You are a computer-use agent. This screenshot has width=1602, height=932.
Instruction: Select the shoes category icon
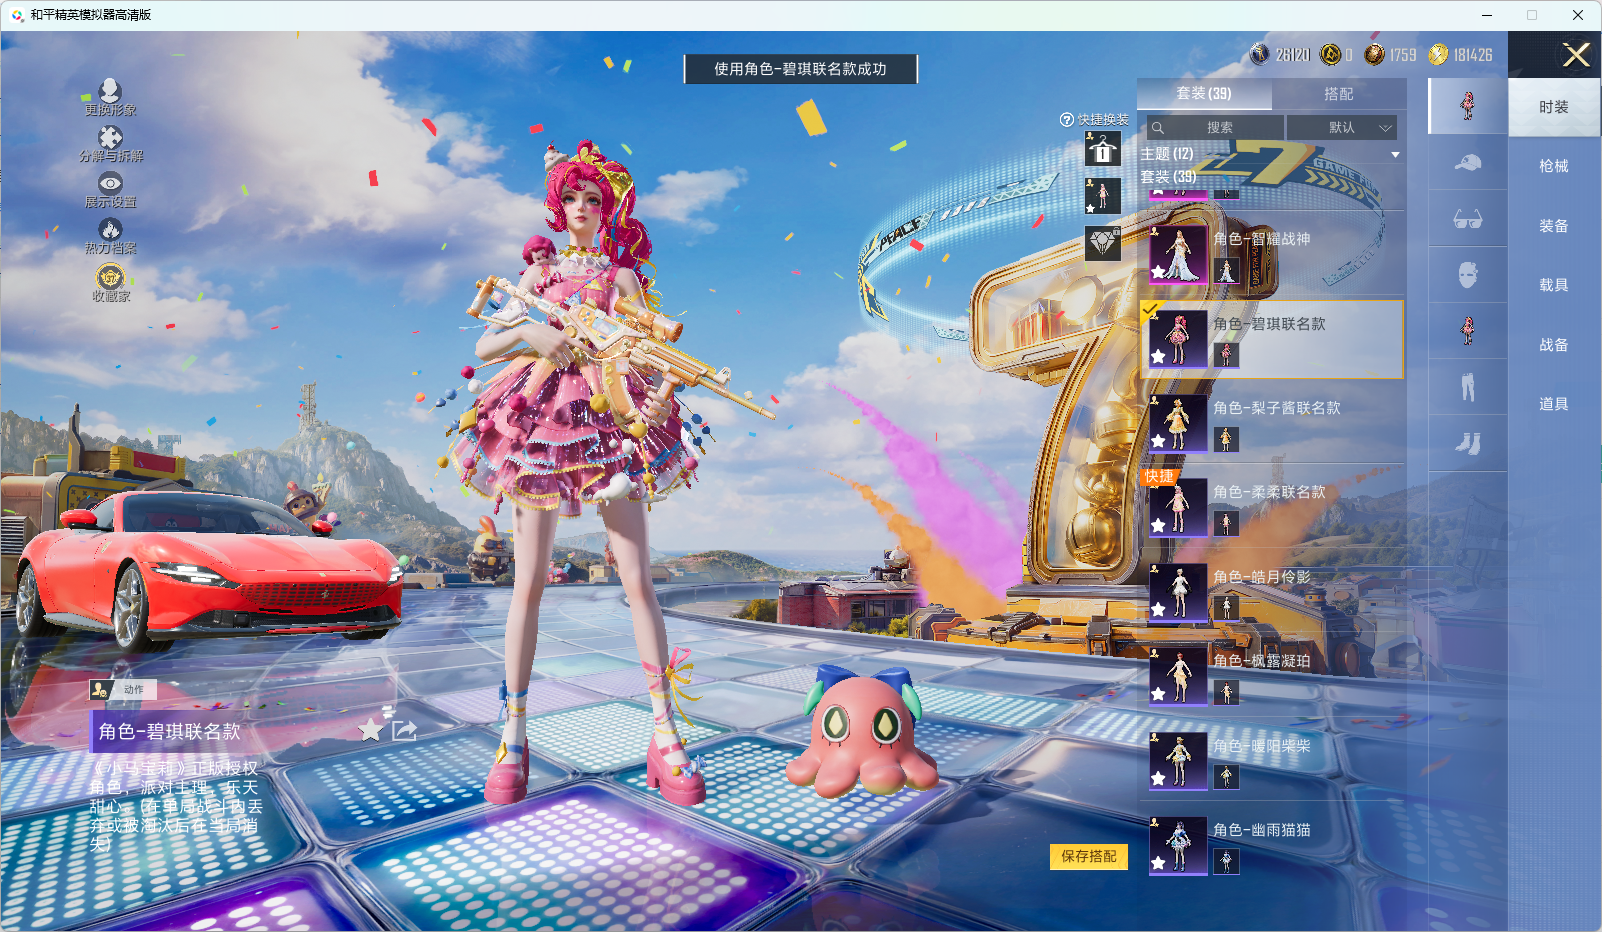pyautogui.click(x=1468, y=443)
